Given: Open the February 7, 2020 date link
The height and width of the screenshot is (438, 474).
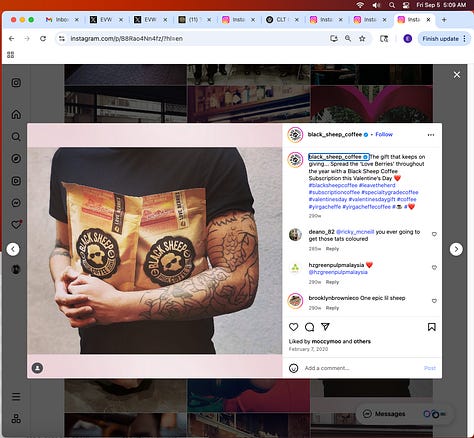Looking at the screenshot, I should 308,349.
